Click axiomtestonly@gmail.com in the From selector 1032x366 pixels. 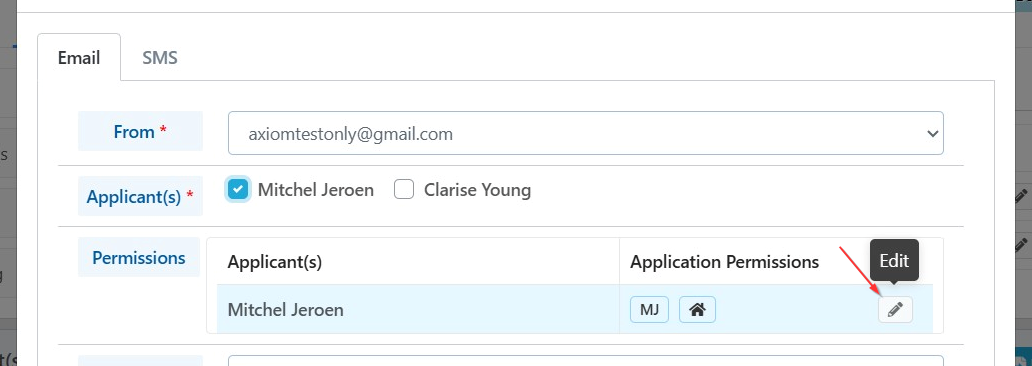[351, 134]
